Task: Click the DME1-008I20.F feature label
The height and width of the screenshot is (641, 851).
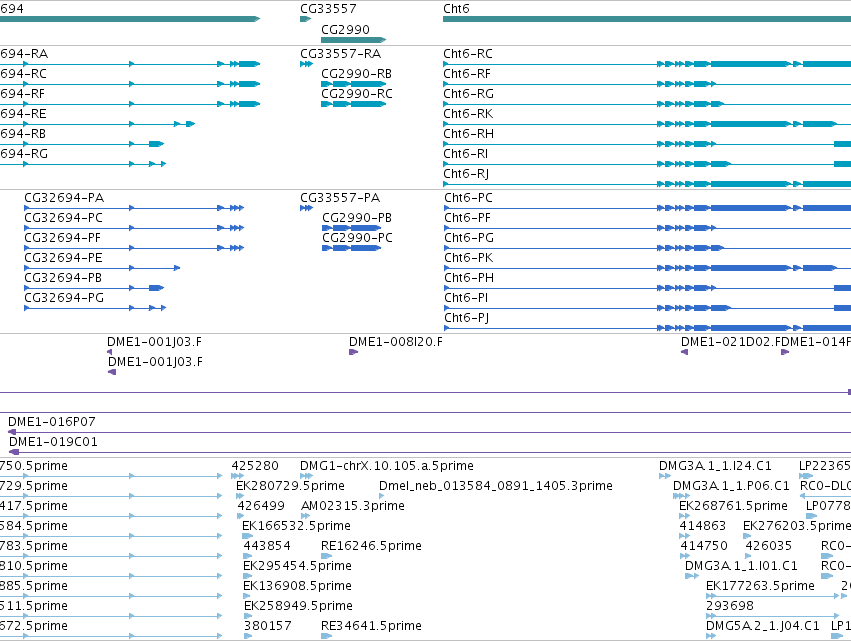Action: point(396,342)
